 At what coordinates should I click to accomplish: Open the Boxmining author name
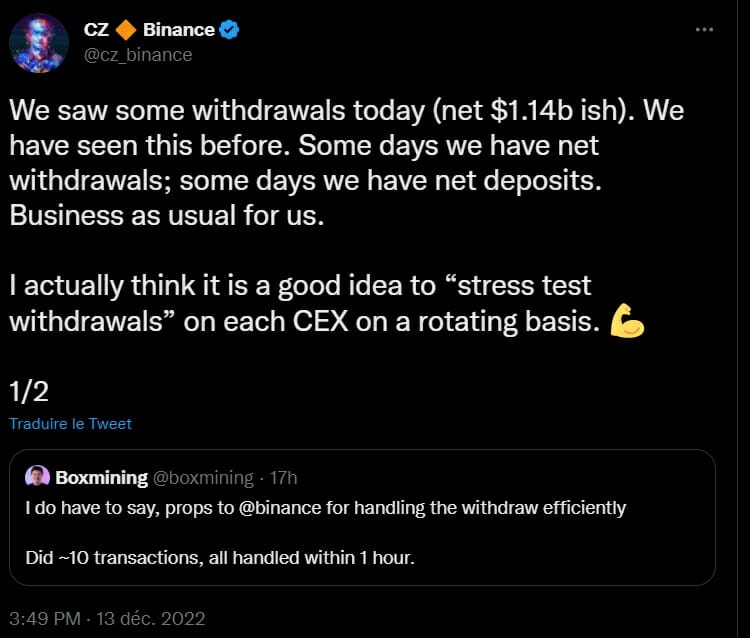pyautogui.click(x=102, y=476)
